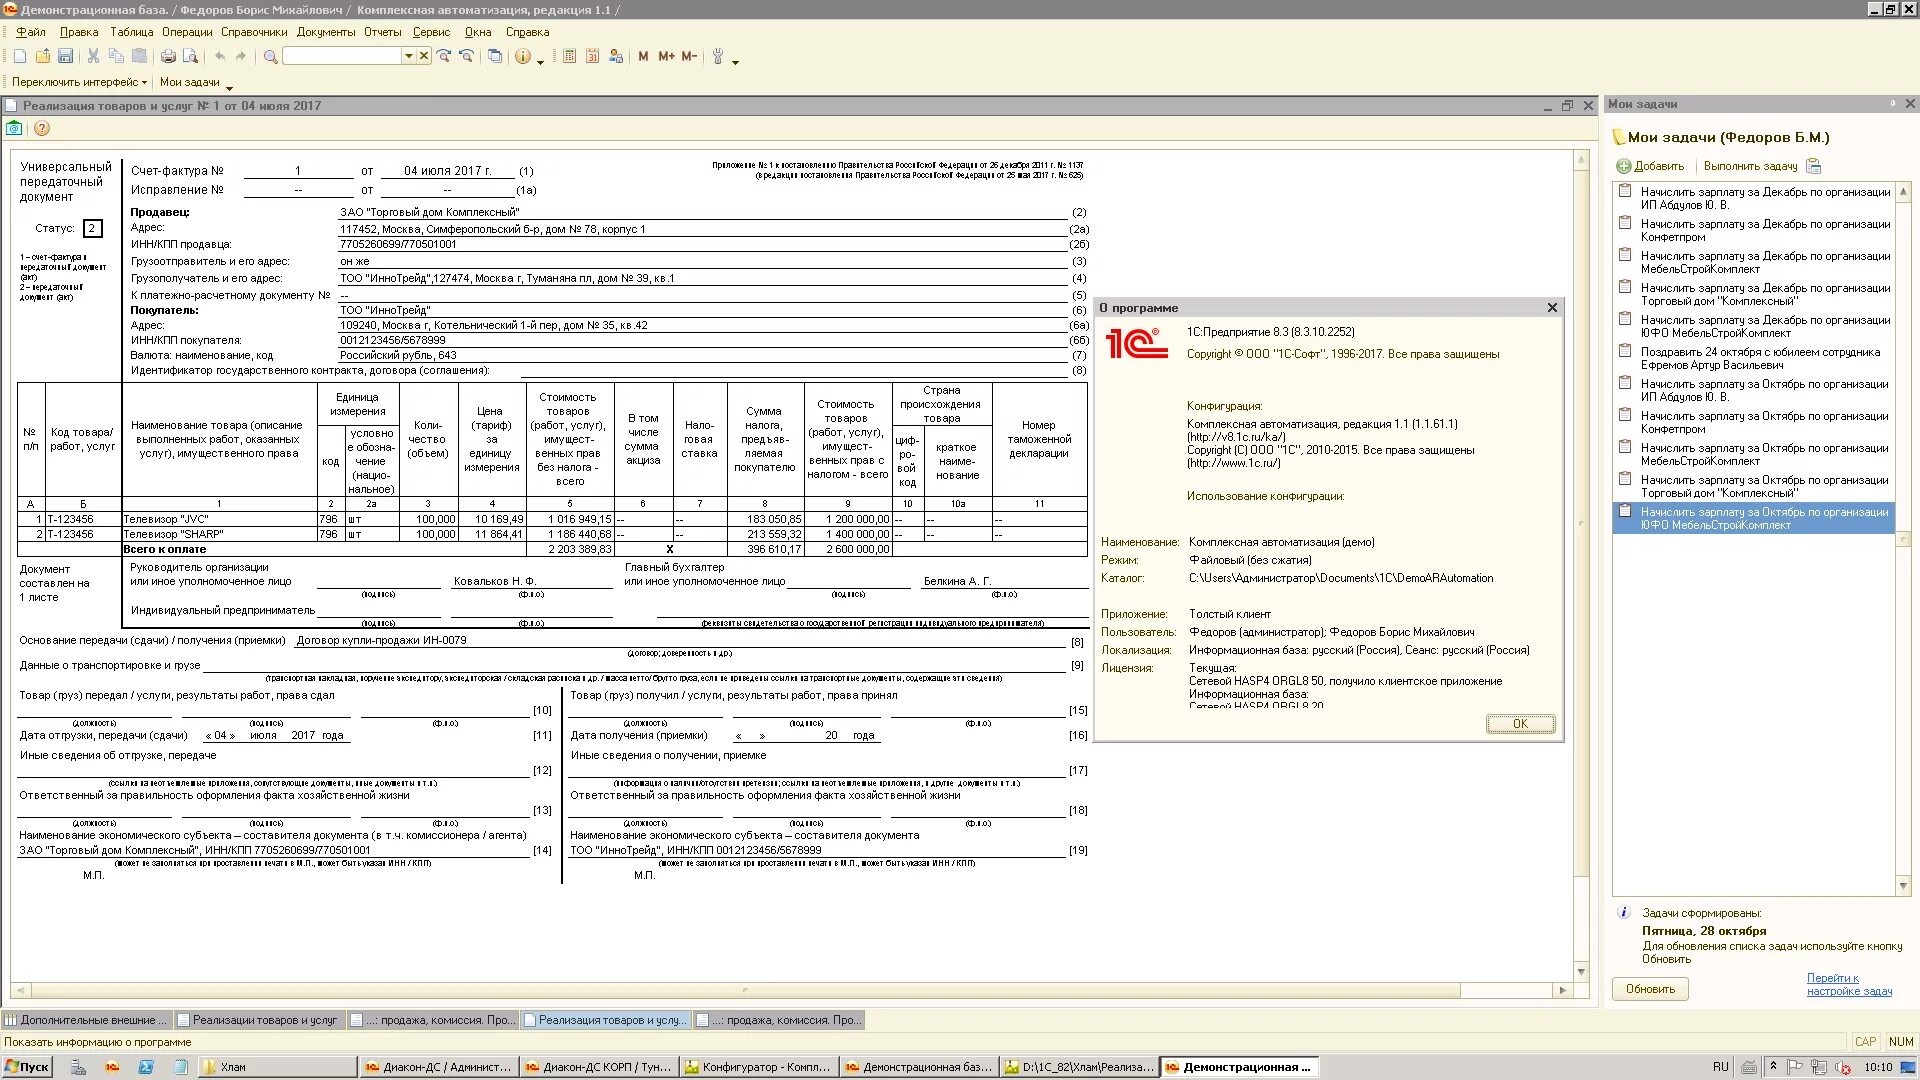Clear the search field with X
Viewport: 1920px width, 1080px height.
pos(424,57)
